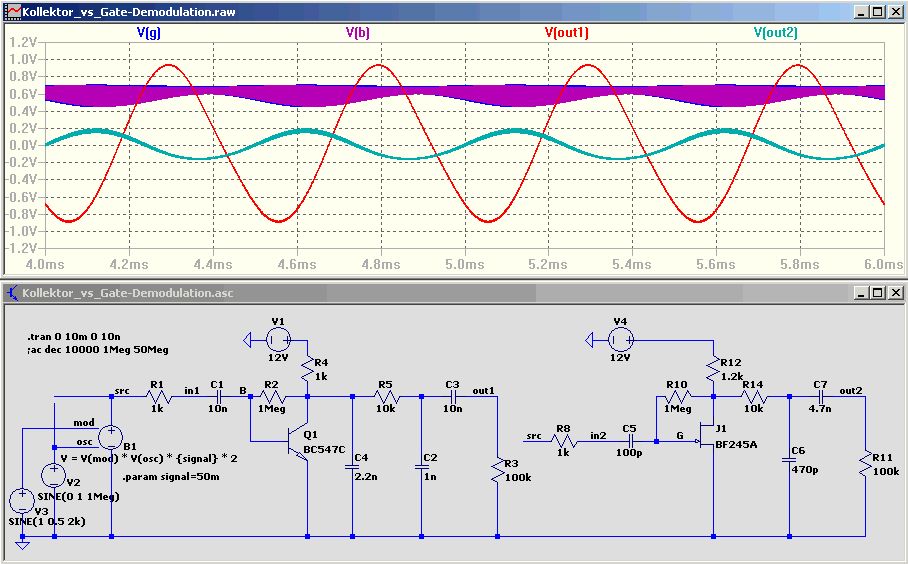The height and width of the screenshot is (564, 908).
Task: Maximize the Kollektor_vs_Gate-Demodulation.asc schematic window
Action: coord(878,293)
